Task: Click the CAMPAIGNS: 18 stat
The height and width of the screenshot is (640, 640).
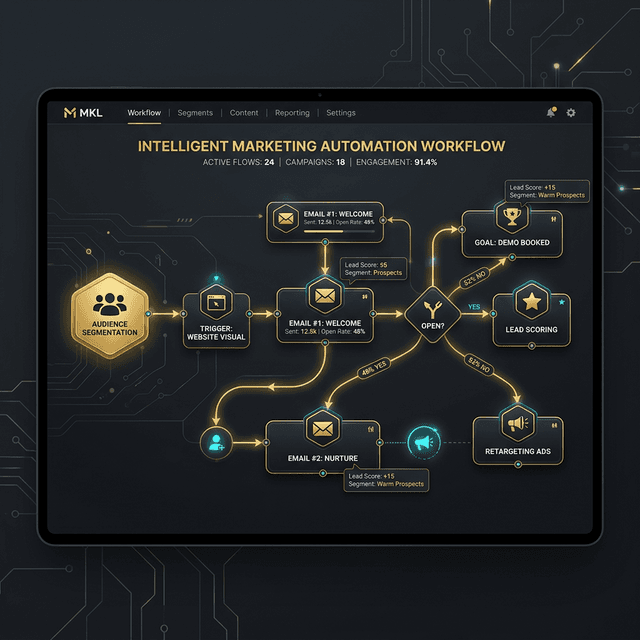Action: (315, 162)
